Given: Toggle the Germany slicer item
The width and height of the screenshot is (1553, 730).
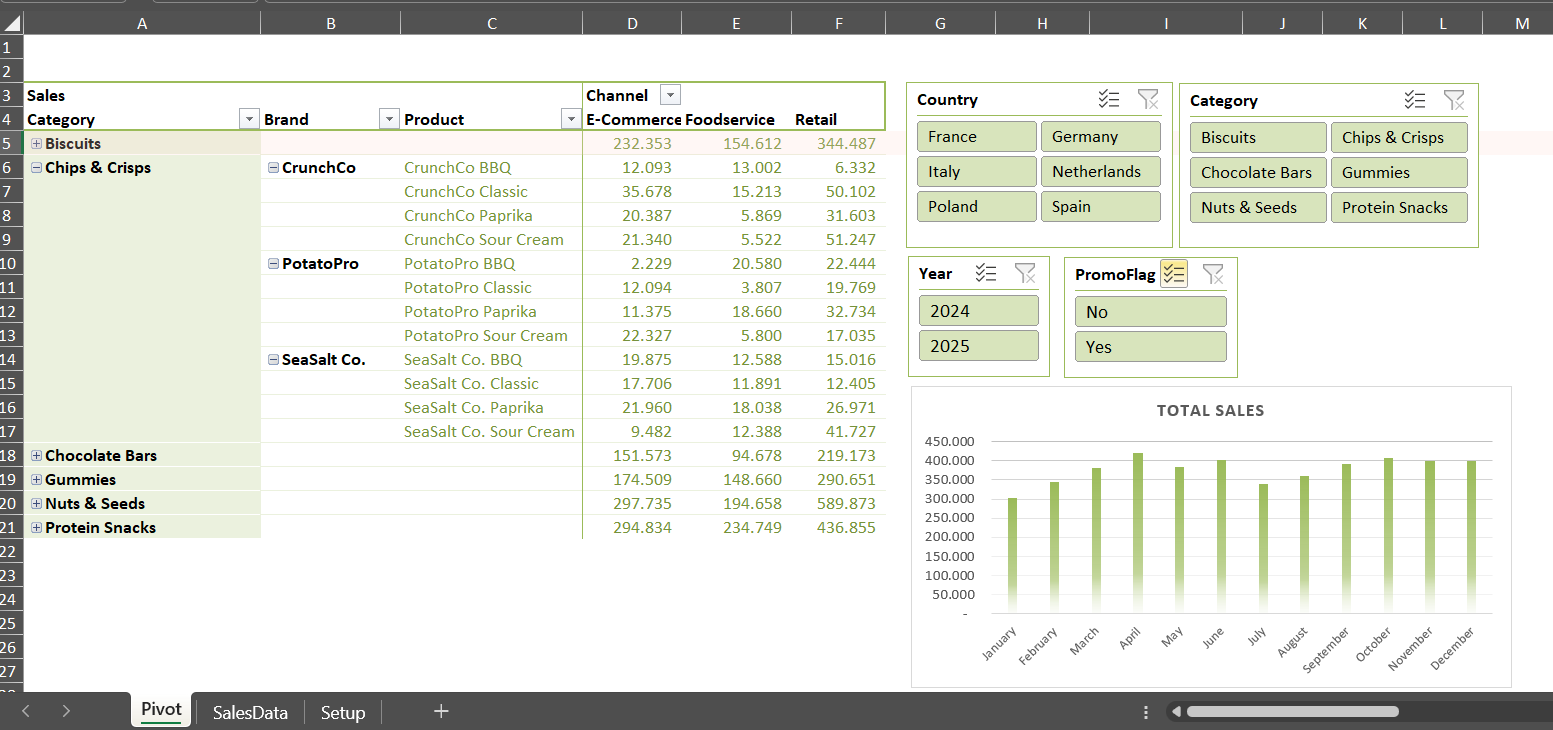Looking at the screenshot, I should pyautogui.click(x=1100, y=137).
